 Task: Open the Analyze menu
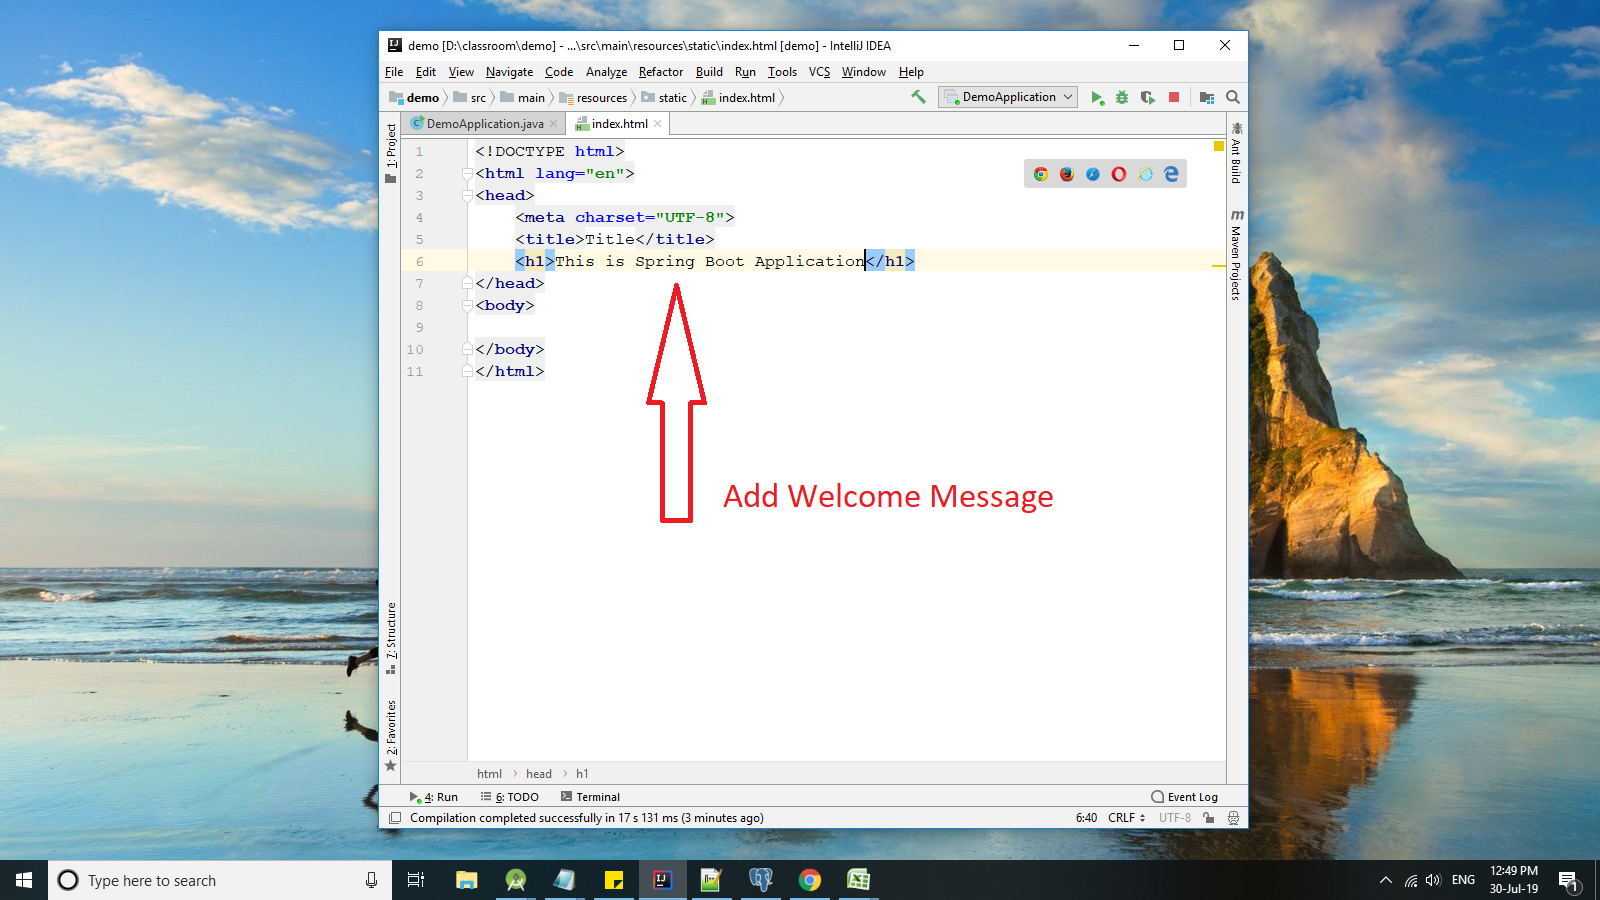(606, 72)
